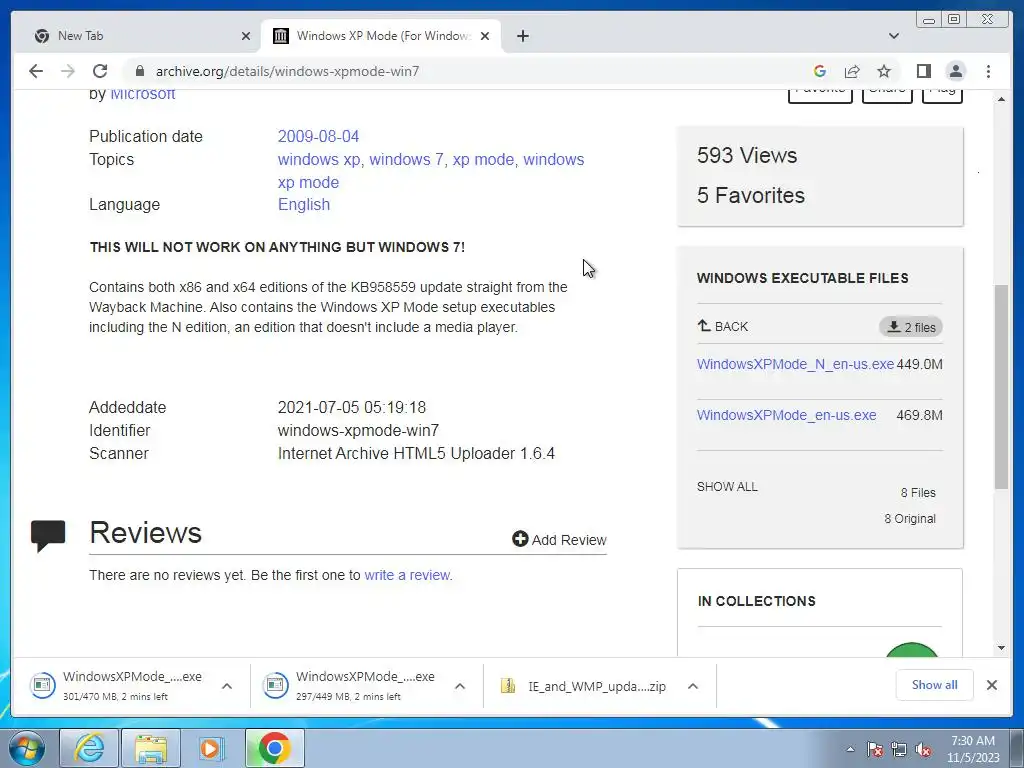The image size is (1024, 768).
Task: Open the Windows Start menu
Action: [27, 748]
